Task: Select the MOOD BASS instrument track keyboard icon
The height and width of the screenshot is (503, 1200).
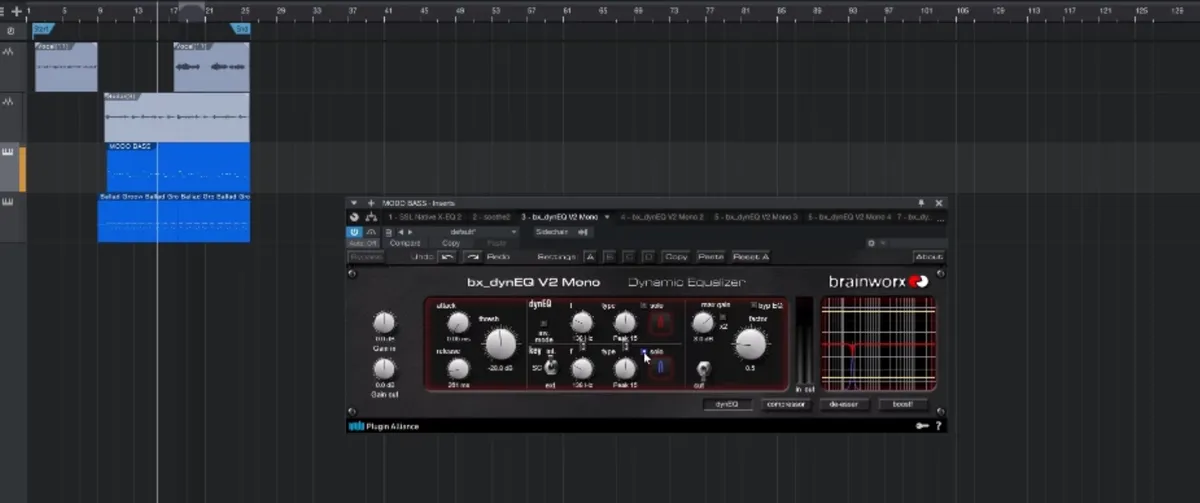Action: pos(9,153)
